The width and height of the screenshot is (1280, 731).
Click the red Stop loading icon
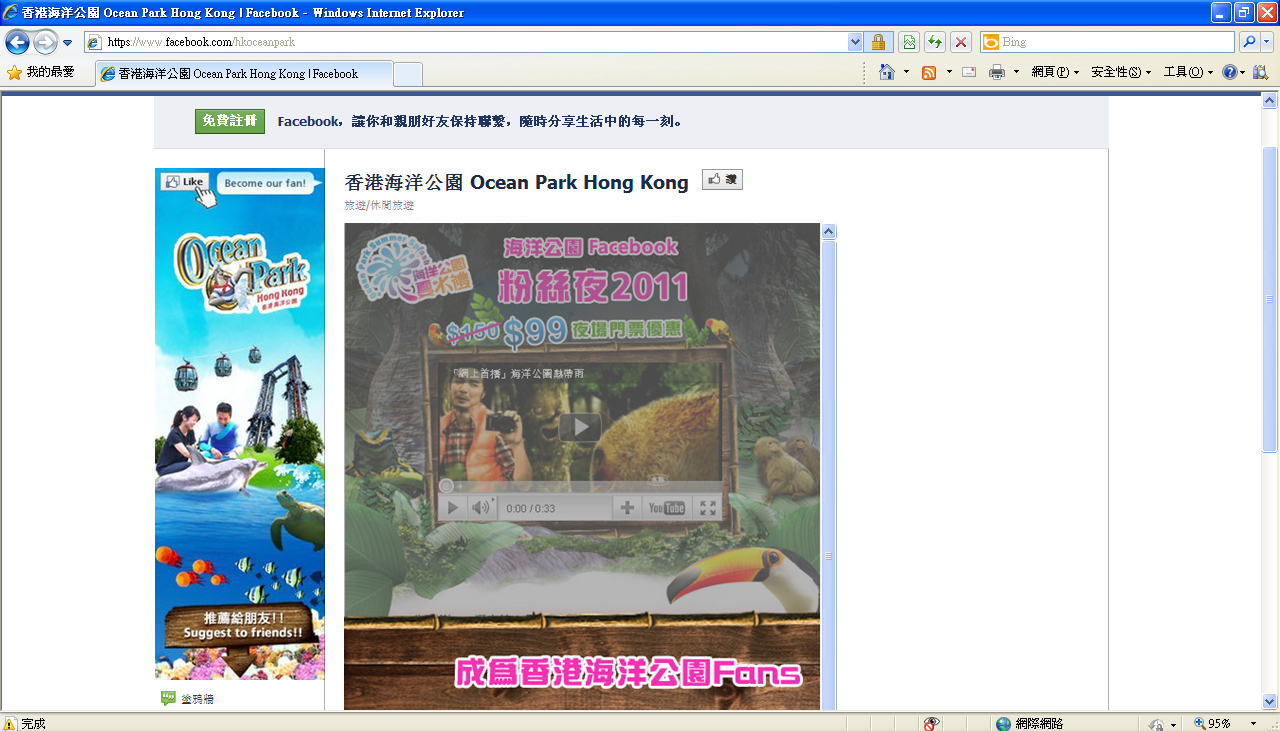[x=960, y=42]
